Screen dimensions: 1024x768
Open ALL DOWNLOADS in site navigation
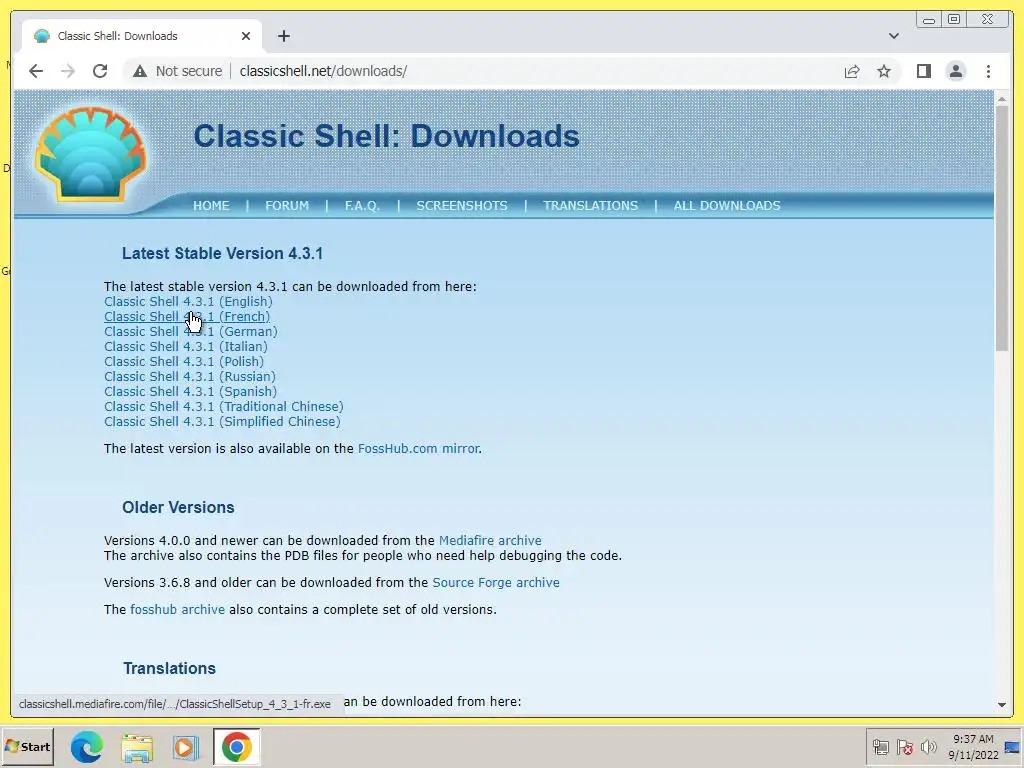point(727,206)
